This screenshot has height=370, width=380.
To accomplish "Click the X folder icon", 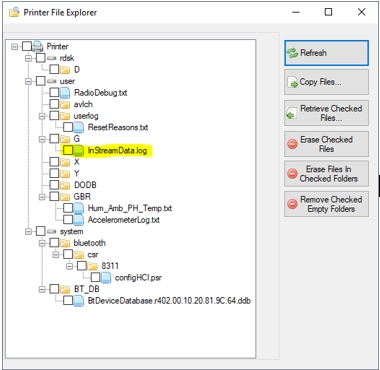I will point(65,162).
